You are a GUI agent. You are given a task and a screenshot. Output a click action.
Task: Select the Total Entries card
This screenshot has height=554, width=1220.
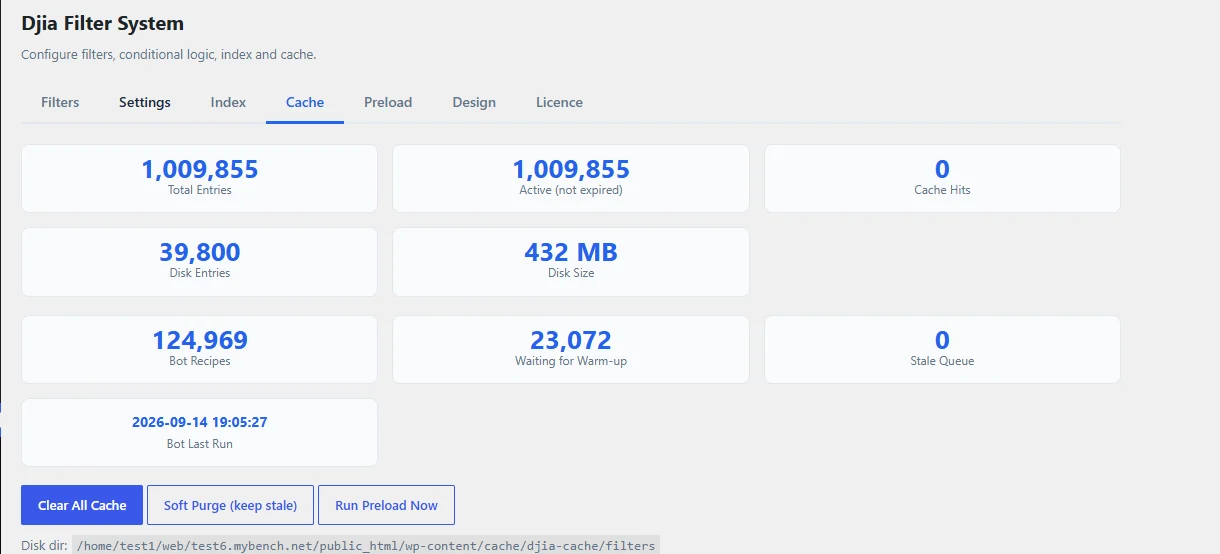pyautogui.click(x=199, y=178)
